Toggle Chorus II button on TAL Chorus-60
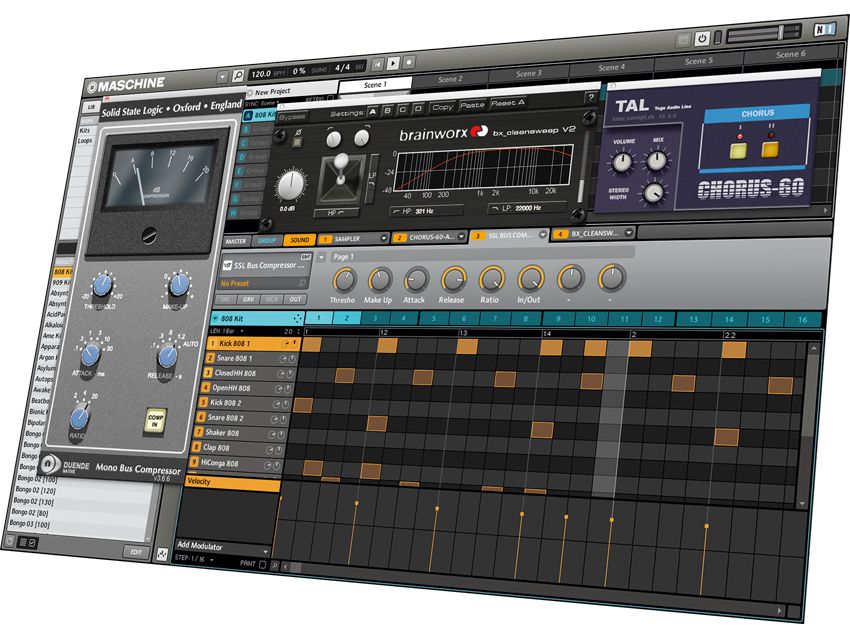Screen dimensions: 850x638 click(770, 149)
